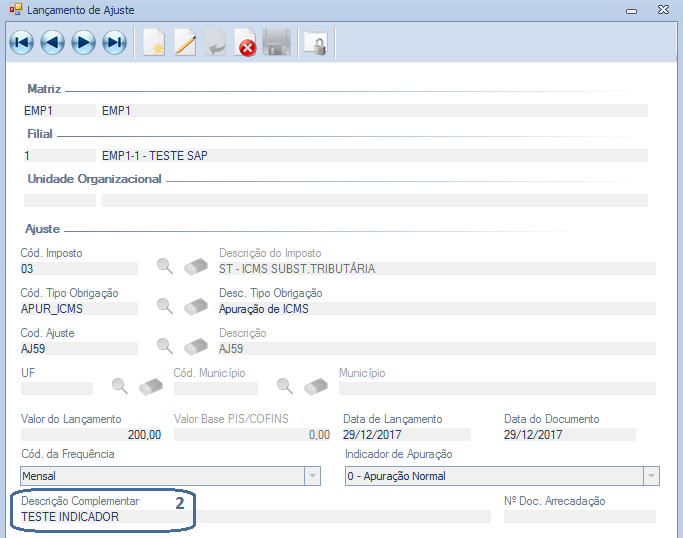683x538 pixels.
Task: Open the Cód. da Frequência dropdown
Action: pyautogui.click(x=312, y=476)
